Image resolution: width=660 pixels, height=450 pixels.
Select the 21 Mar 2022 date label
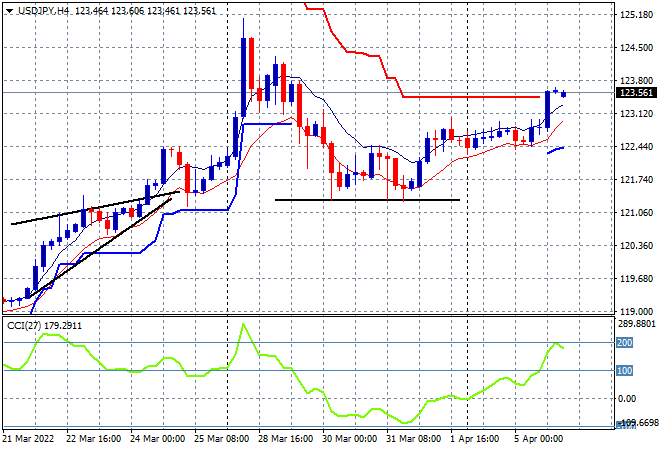[28, 439]
